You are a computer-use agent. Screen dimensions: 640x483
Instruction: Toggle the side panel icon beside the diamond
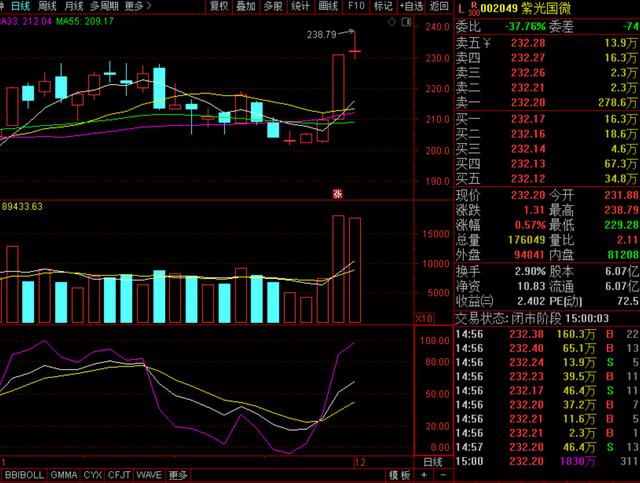click(x=406, y=22)
